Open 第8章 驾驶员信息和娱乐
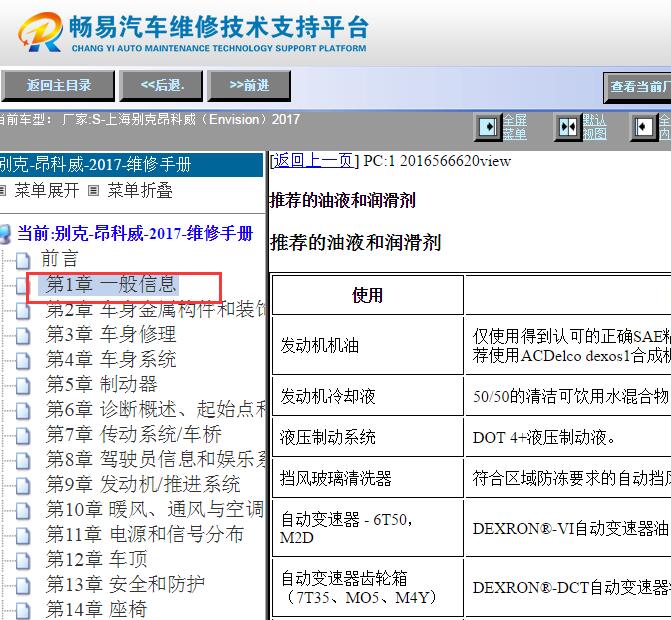671x620 pixels. point(156,460)
